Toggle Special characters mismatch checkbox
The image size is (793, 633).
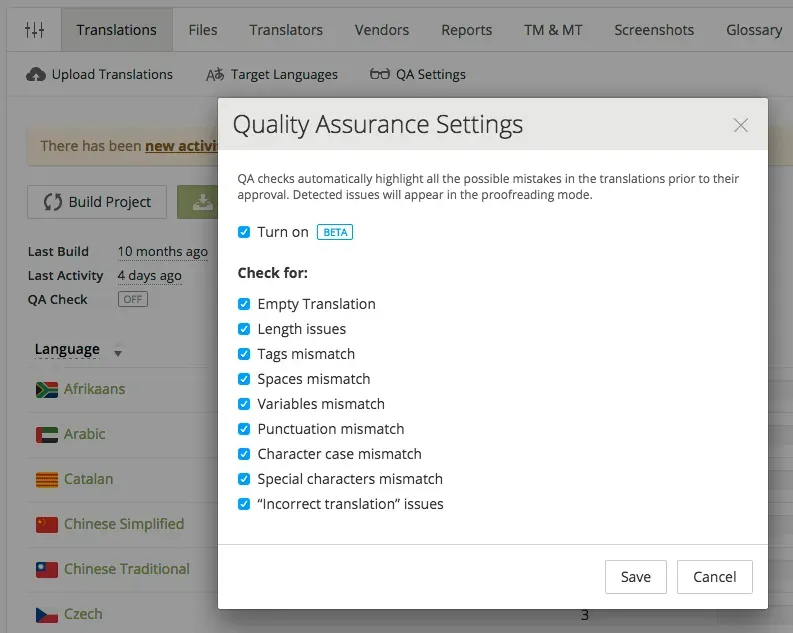tap(244, 479)
